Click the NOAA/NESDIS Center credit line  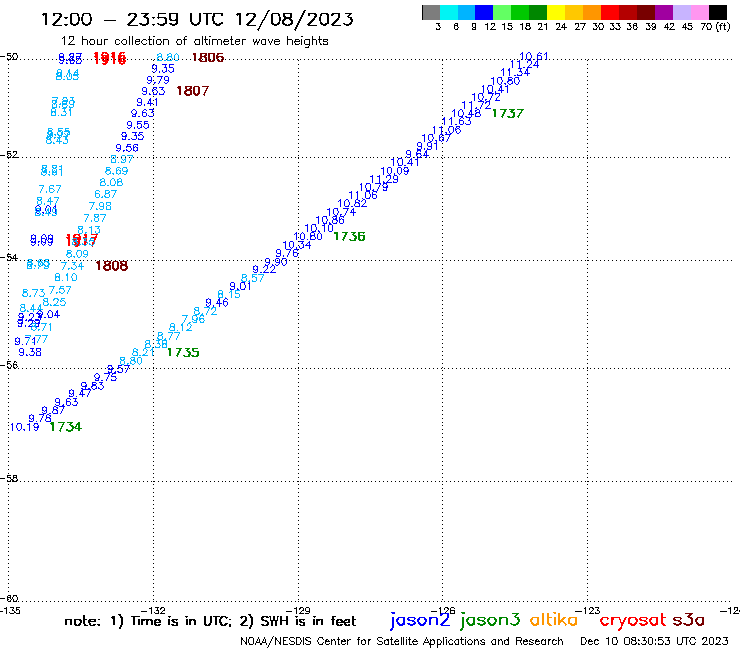pos(402,641)
